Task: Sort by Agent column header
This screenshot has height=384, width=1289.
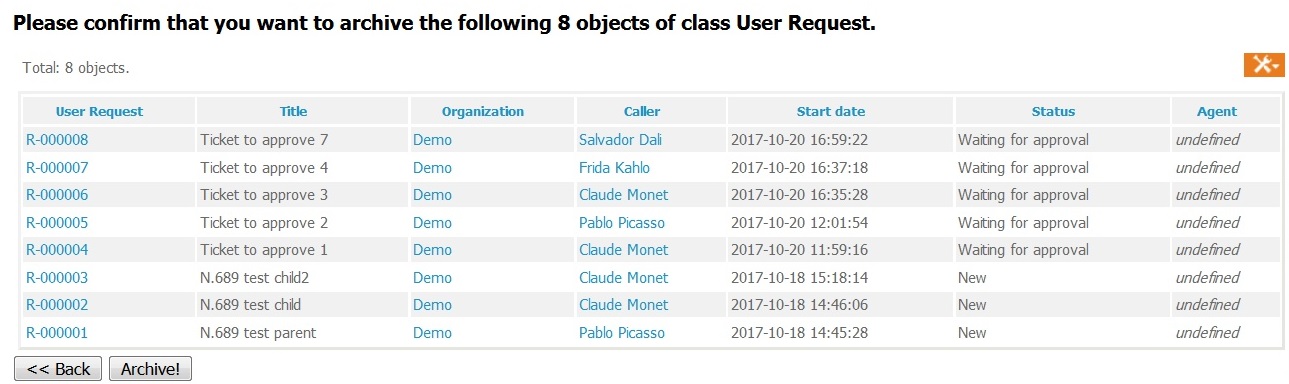Action: click(x=1217, y=112)
